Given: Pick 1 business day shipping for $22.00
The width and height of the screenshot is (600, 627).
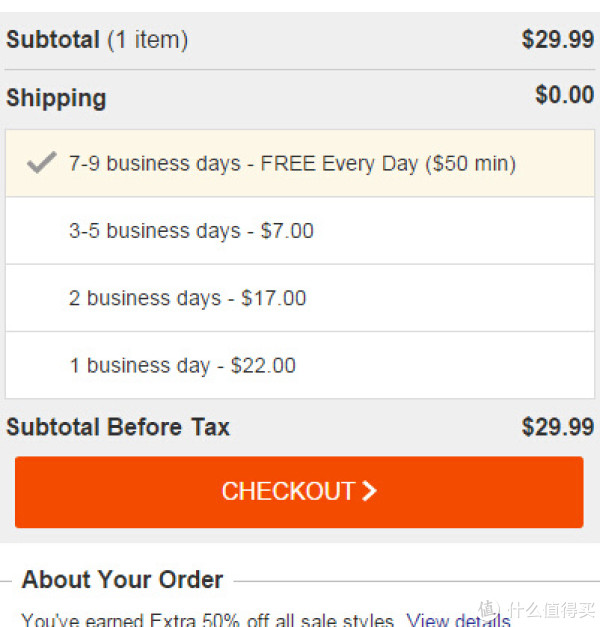Looking at the screenshot, I should point(300,365).
